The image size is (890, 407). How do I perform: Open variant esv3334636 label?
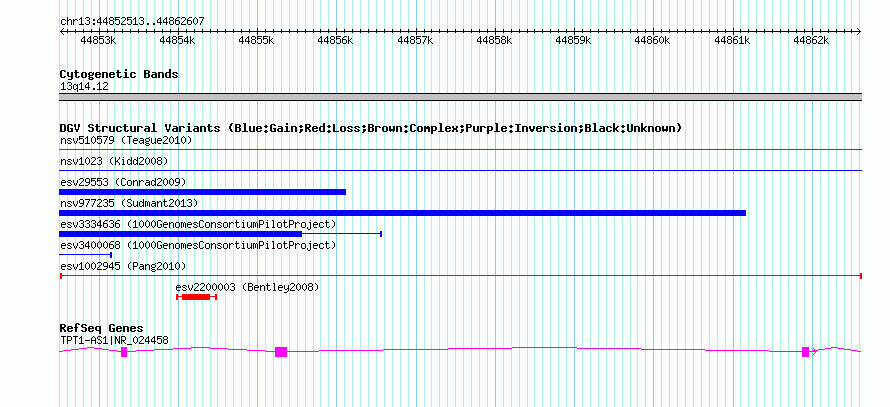pos(198,224)
